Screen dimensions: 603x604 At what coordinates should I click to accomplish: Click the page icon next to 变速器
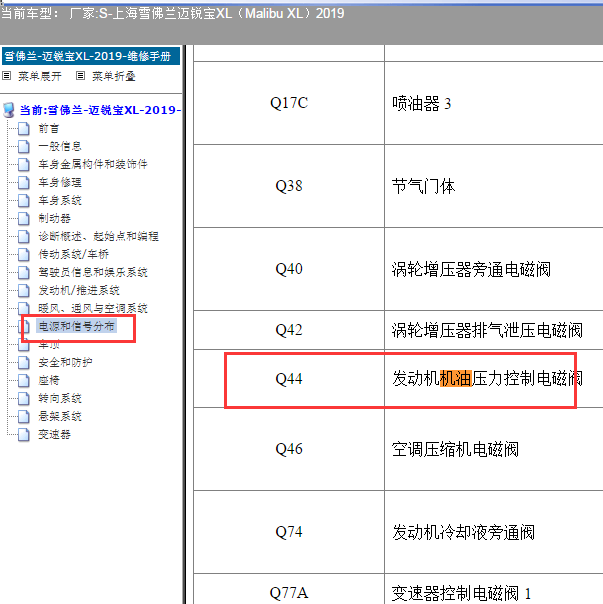[24, 435]
